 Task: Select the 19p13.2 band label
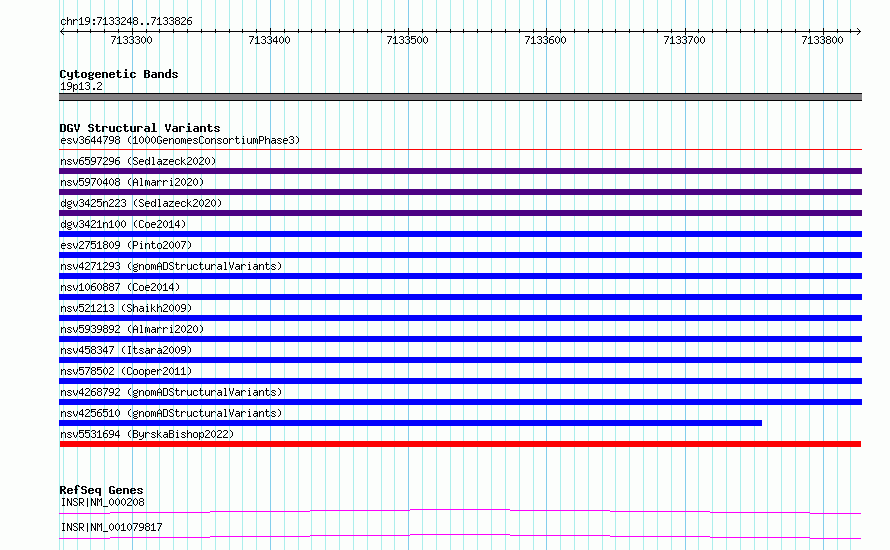(x=81, y=86)
